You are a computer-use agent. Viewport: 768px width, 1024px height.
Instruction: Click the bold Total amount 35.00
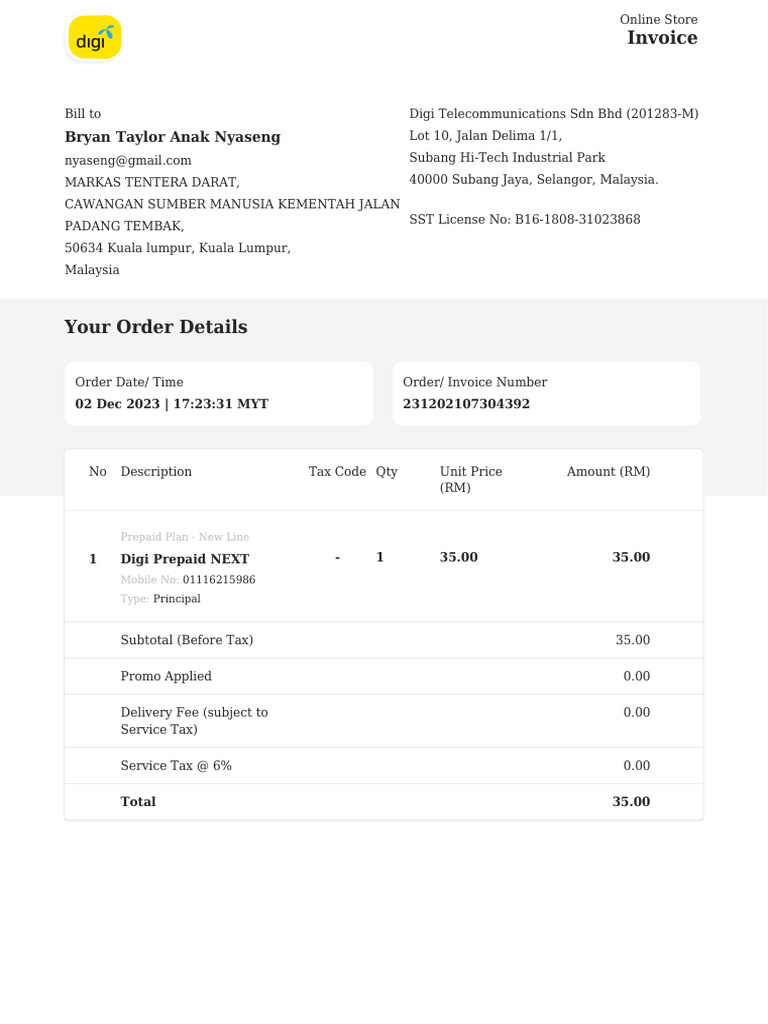coord(631,802)
